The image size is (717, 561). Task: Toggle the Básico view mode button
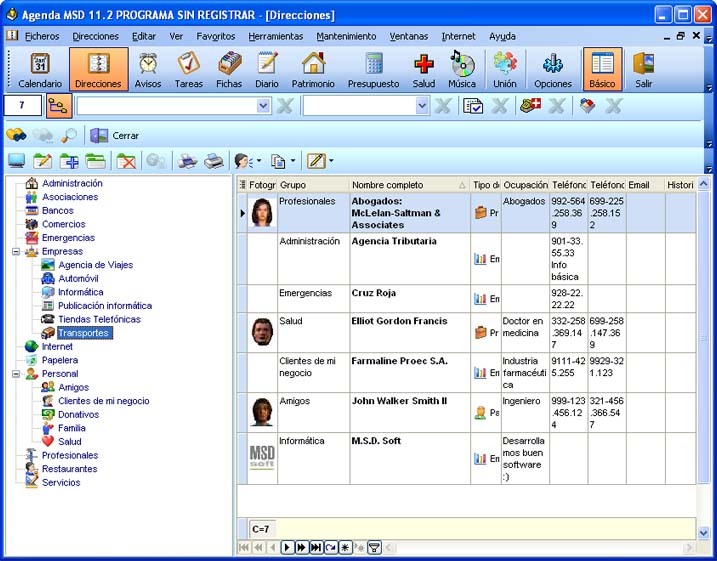tap(602, 69)
